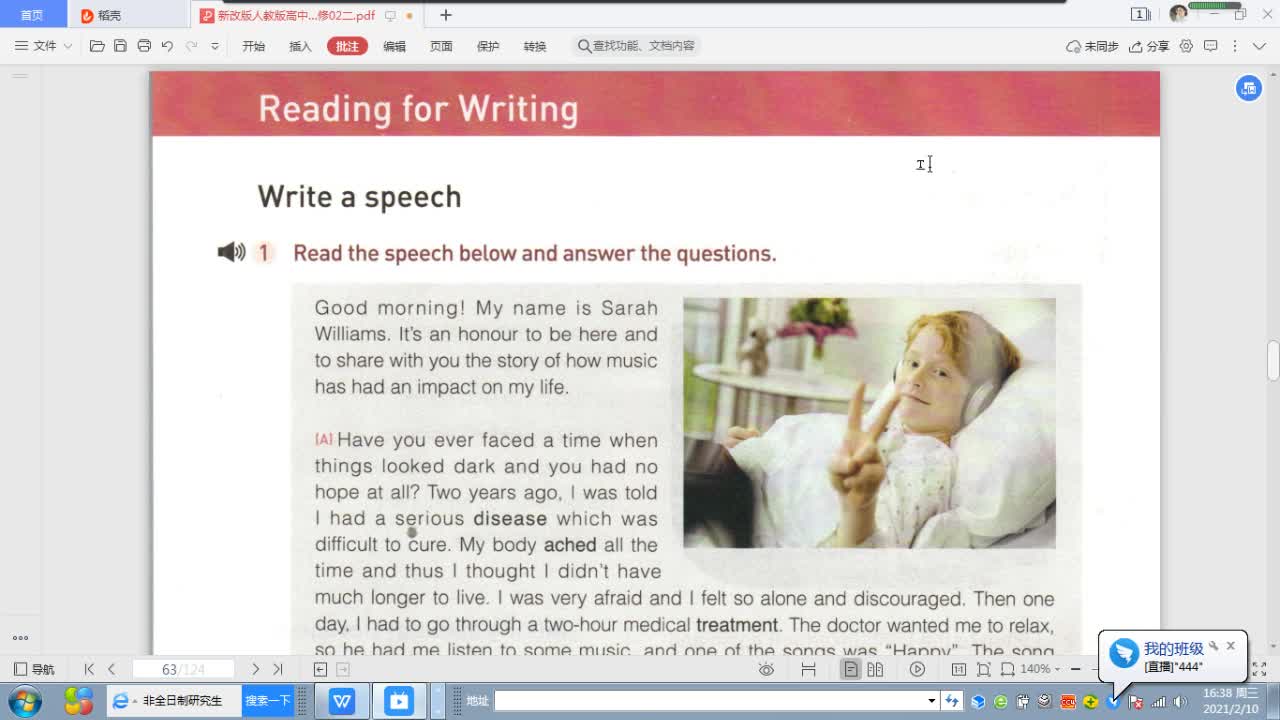The height and width of the screenshot is (720, 1280).
Task: Click the vertical scrollbar thumb
Action: pos(1273,361)
